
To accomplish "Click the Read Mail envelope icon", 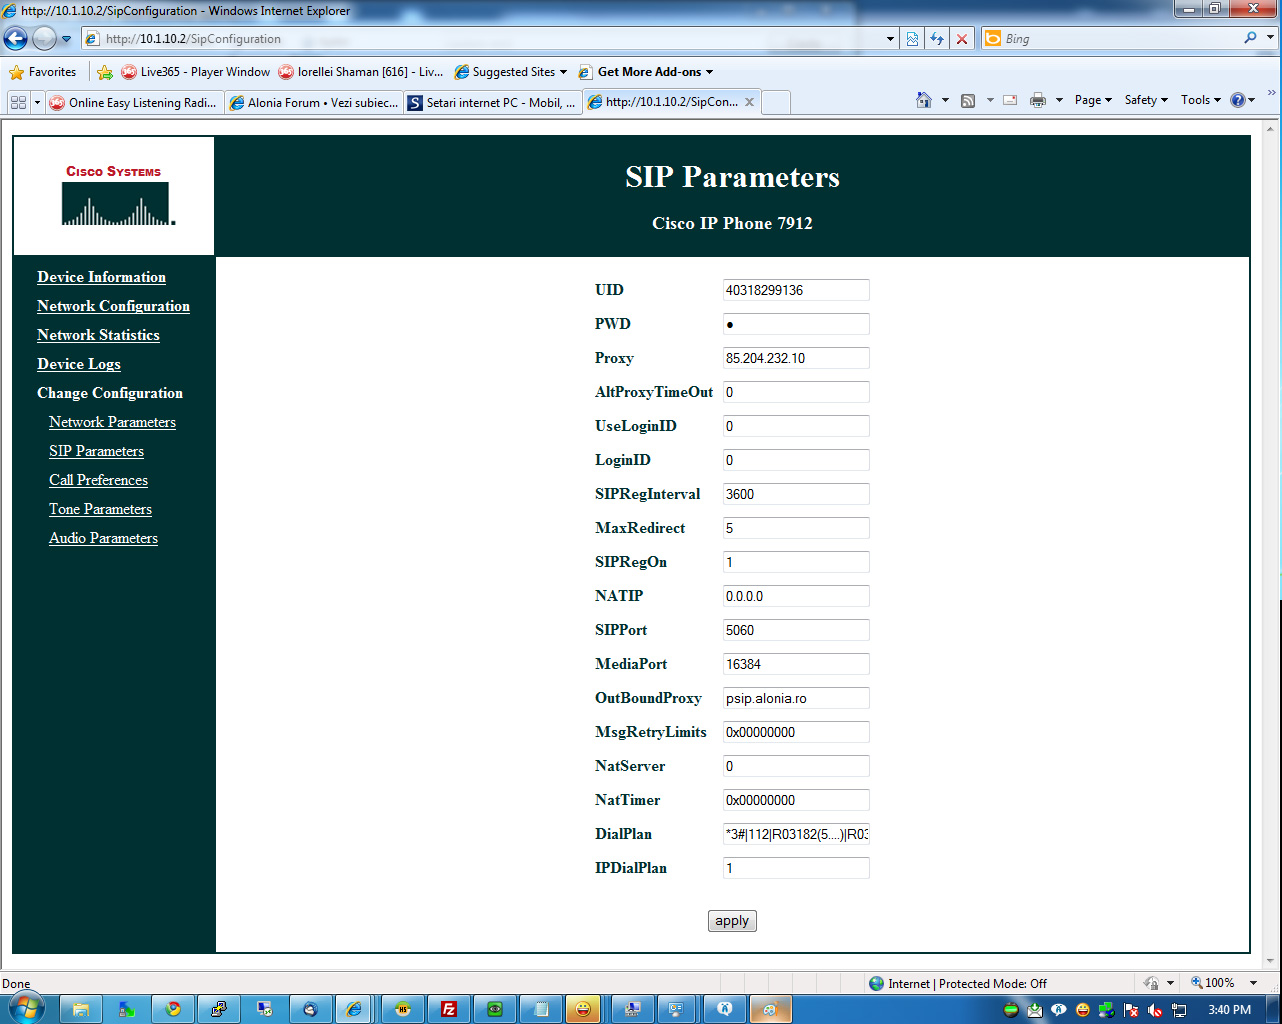I will (1010, 100).
